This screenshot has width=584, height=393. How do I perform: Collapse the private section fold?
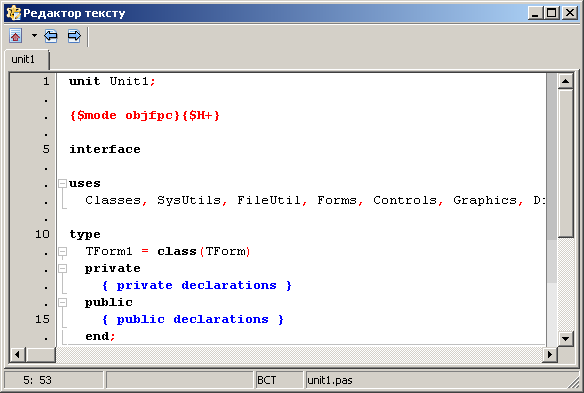(63, 269)
